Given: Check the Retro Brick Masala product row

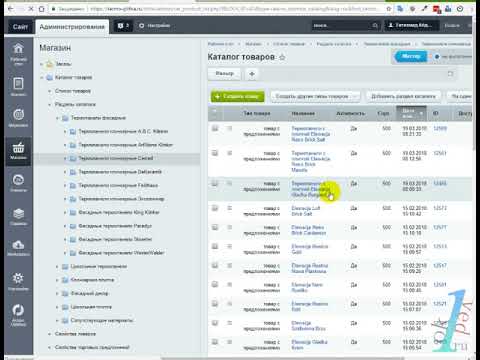Looking at the screenshot, I should [x=215, y=153].
